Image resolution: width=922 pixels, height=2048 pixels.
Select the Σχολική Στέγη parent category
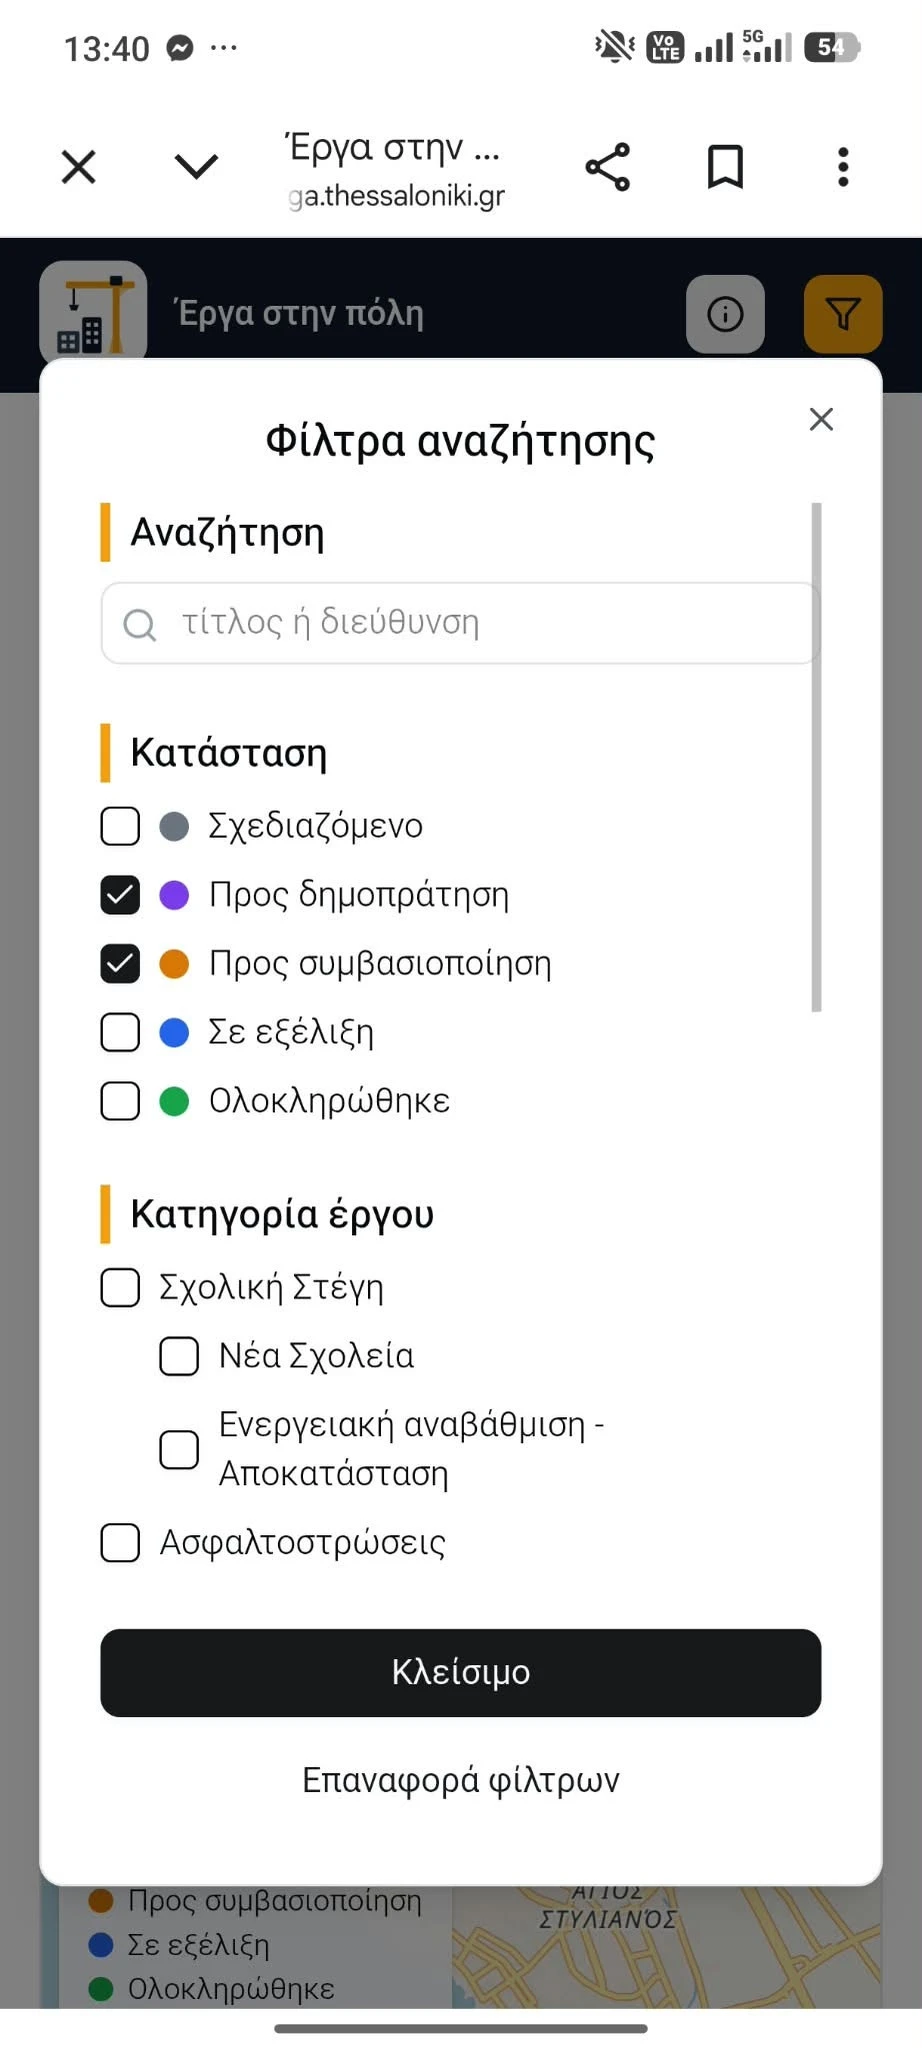(x=120, y=1288)
